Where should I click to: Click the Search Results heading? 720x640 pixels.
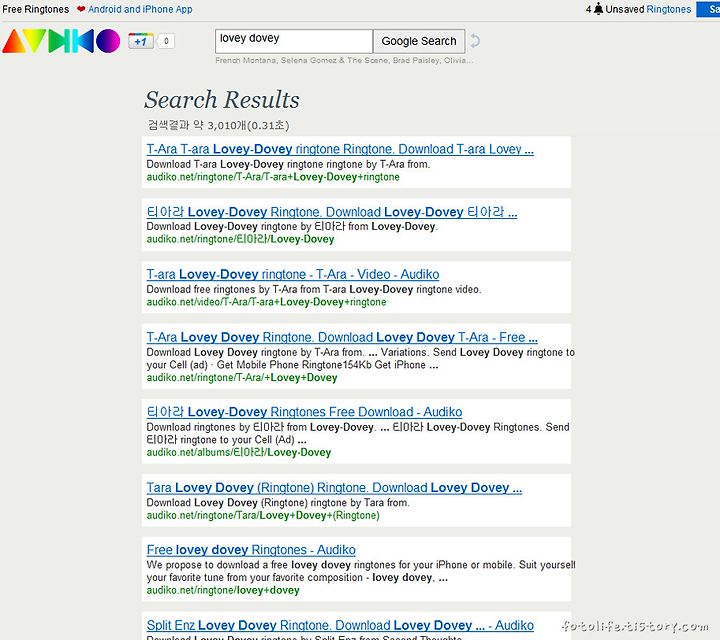coord(222,100)
